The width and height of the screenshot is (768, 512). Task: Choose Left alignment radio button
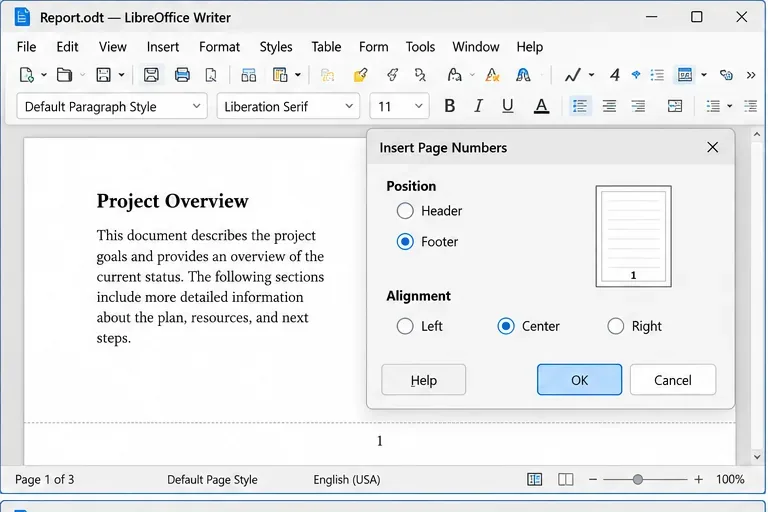pyautogui.click(x=405, y=326)
